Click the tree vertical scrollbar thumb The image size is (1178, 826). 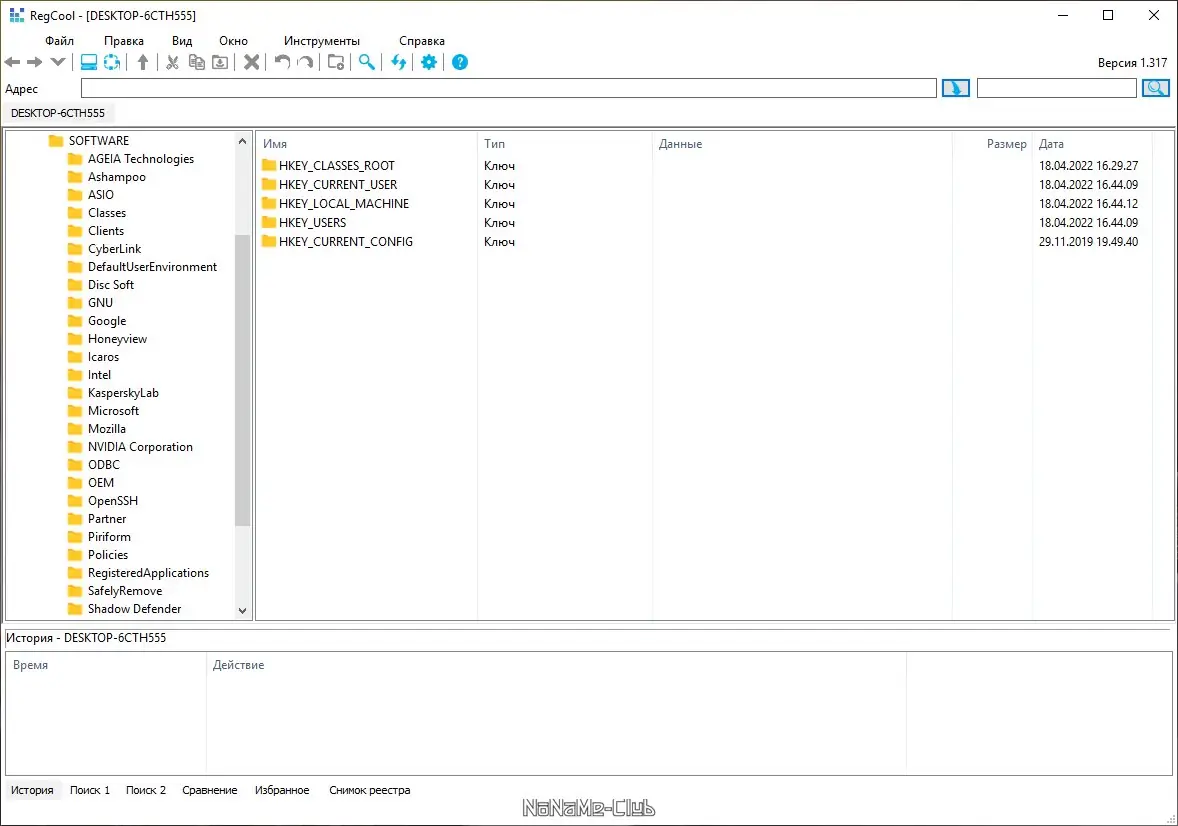[x=242, y=380]
